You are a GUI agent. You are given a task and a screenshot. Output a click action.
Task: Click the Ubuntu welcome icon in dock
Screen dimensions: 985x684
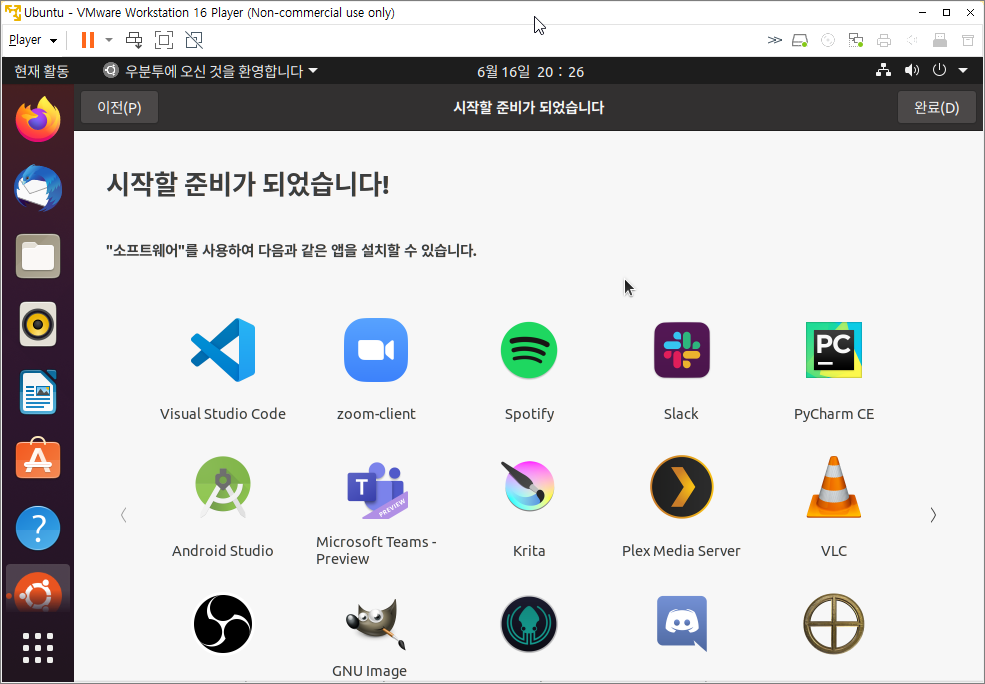coord(38,591)
